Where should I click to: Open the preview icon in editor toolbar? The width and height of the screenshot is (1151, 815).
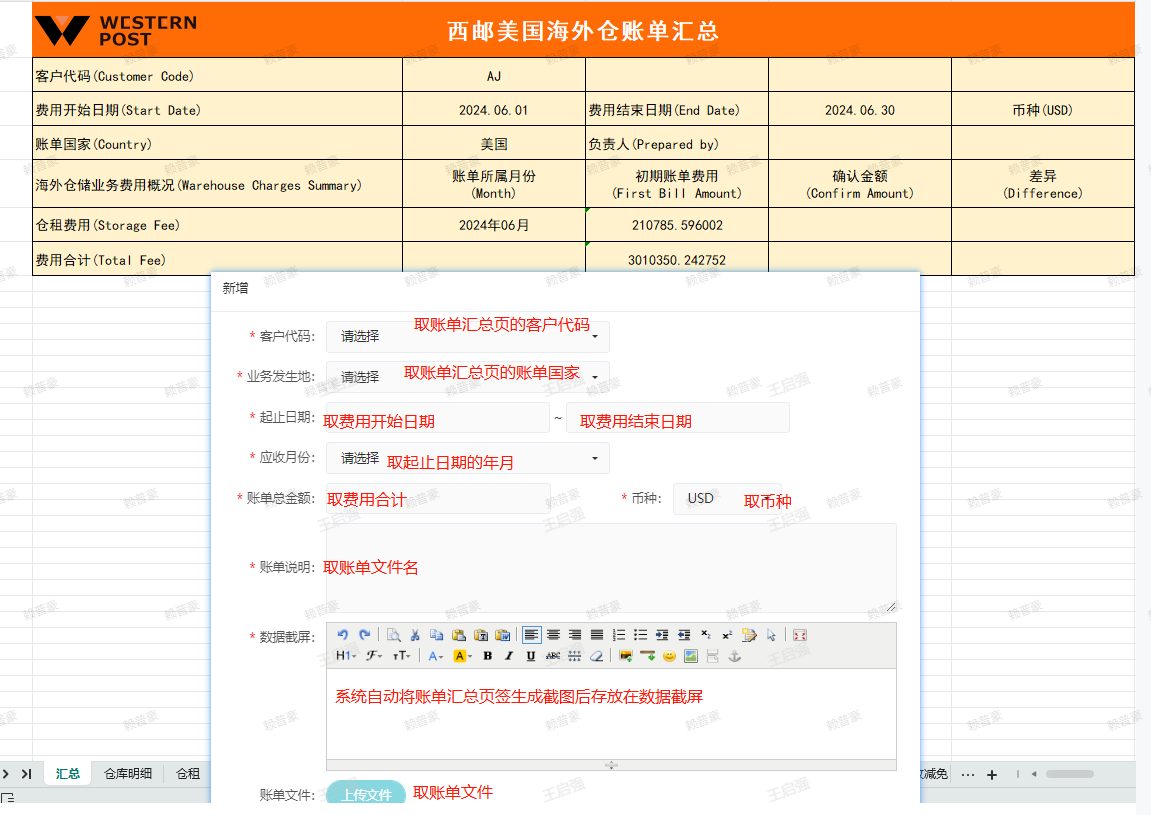[393, 635]
